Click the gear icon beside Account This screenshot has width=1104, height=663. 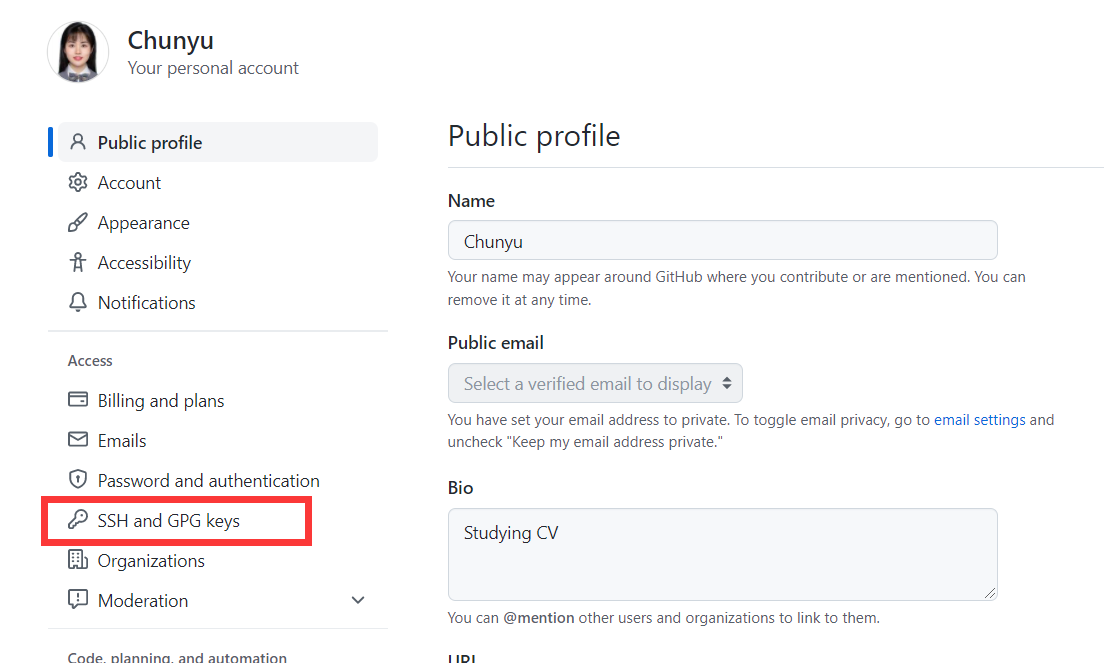pos(77,182)
